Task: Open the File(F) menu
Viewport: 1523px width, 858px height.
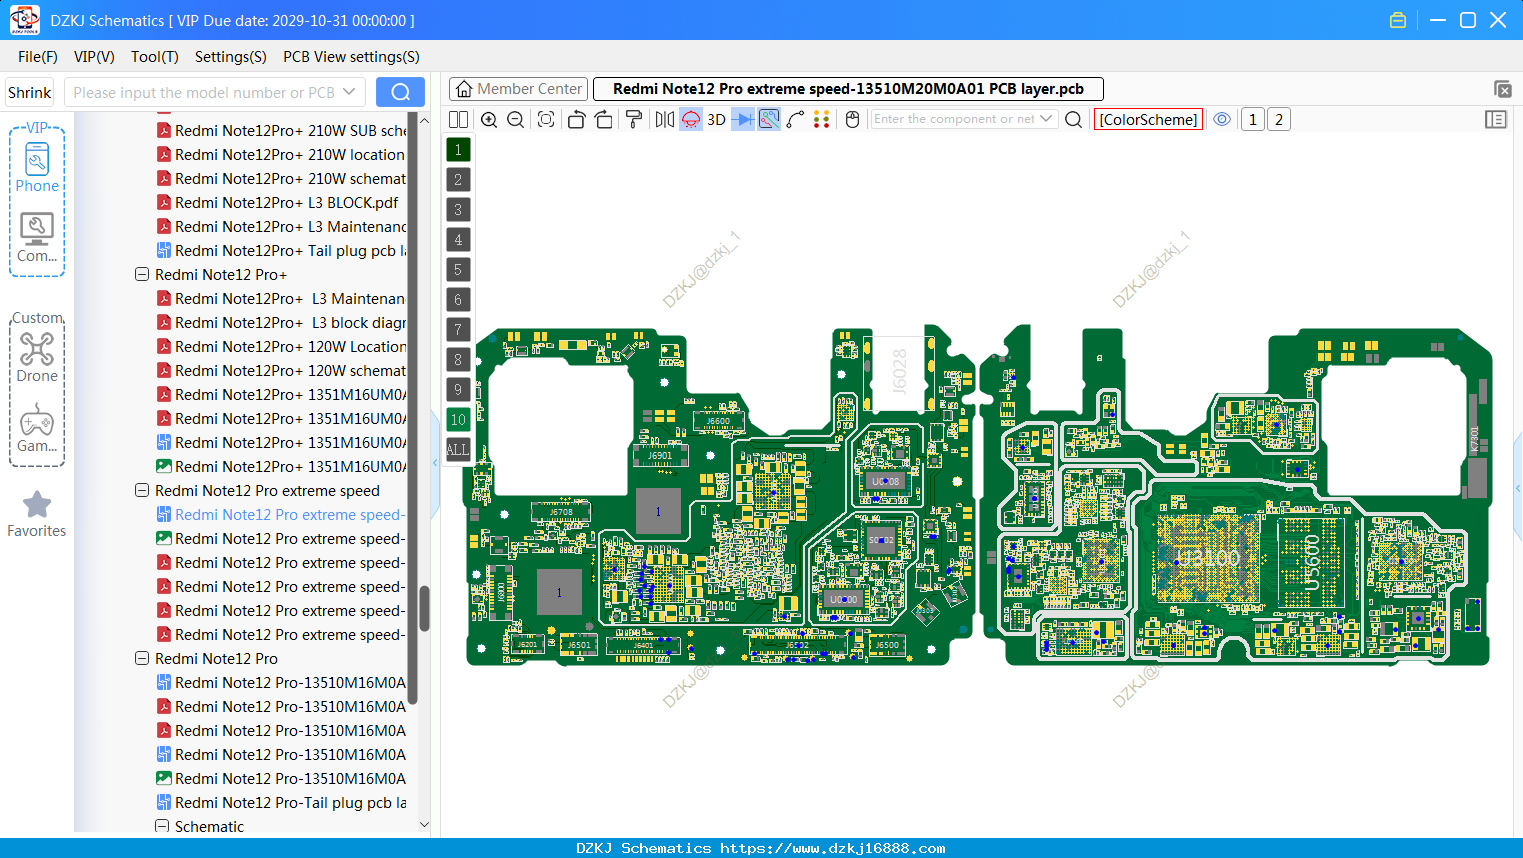Action: click(38, 57)
